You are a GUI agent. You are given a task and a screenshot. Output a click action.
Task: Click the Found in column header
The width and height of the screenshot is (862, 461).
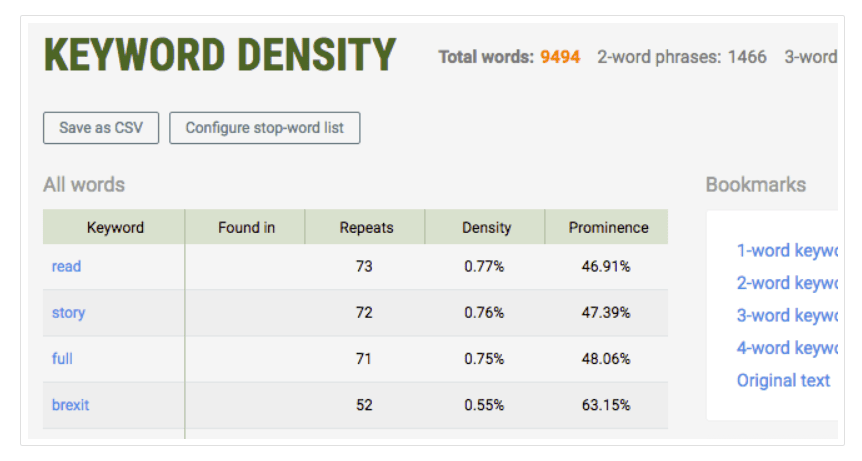tap(245, 227)
